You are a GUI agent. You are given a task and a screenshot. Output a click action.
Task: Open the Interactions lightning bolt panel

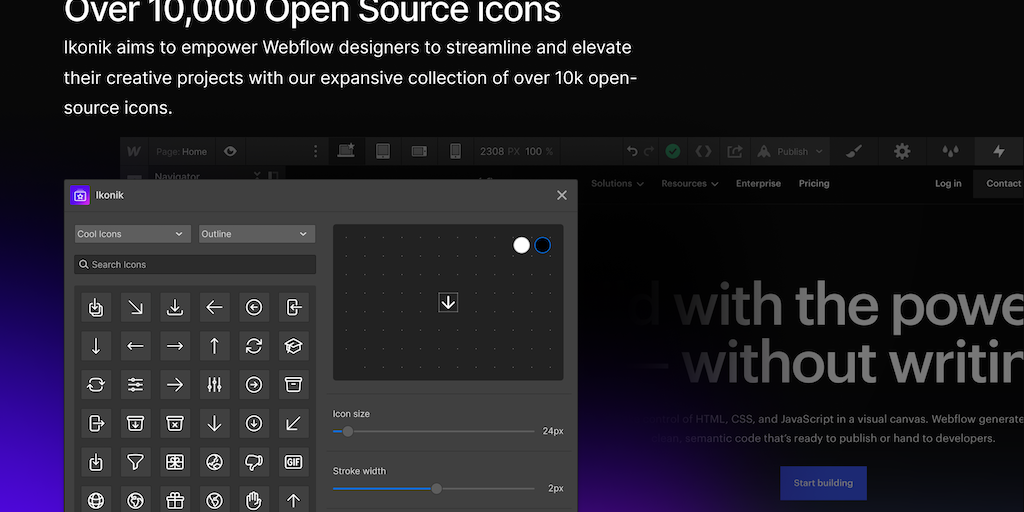[997, 152]
